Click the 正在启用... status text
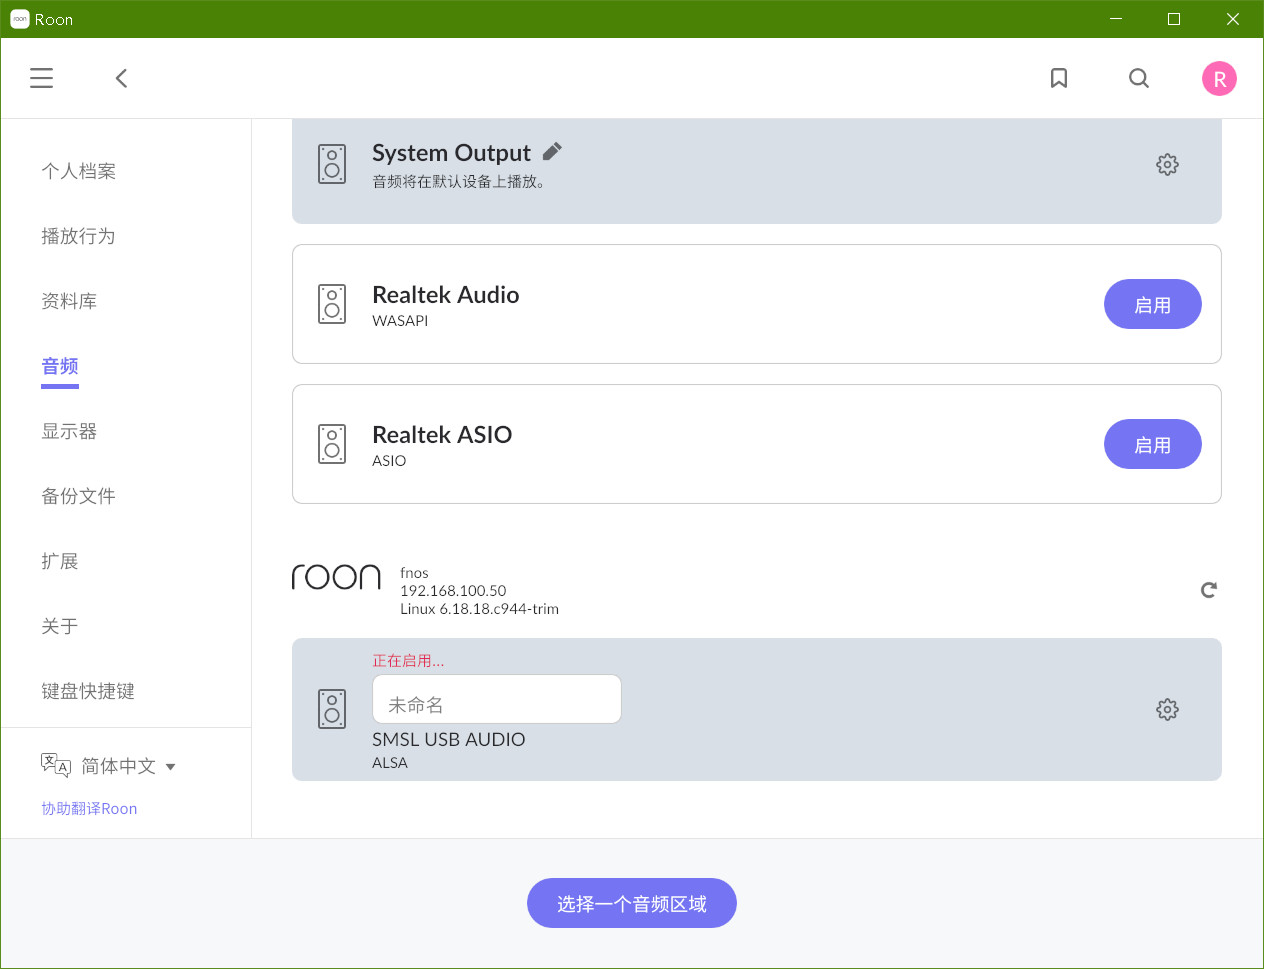 408,661
